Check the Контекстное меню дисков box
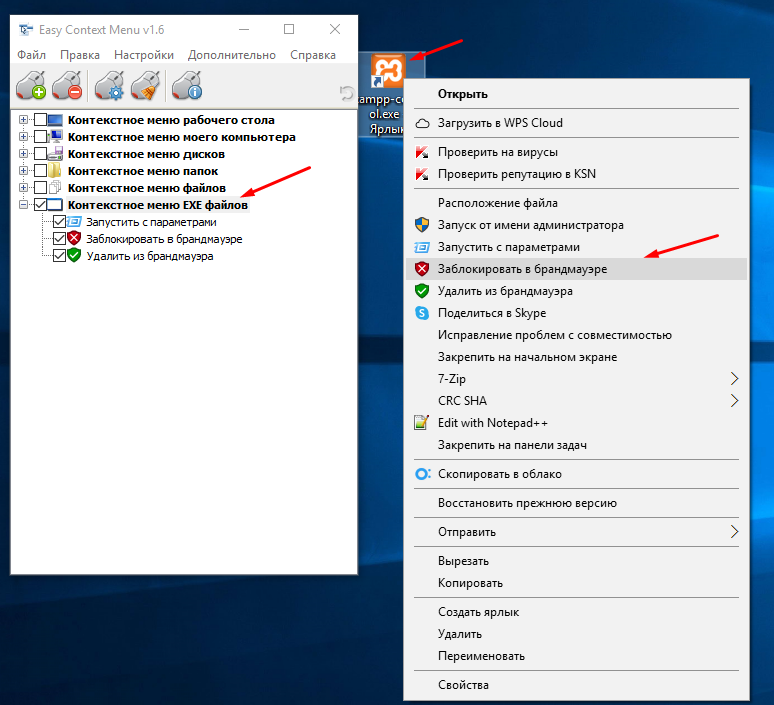This screenshot has width=774, height=705. [40, 154]
